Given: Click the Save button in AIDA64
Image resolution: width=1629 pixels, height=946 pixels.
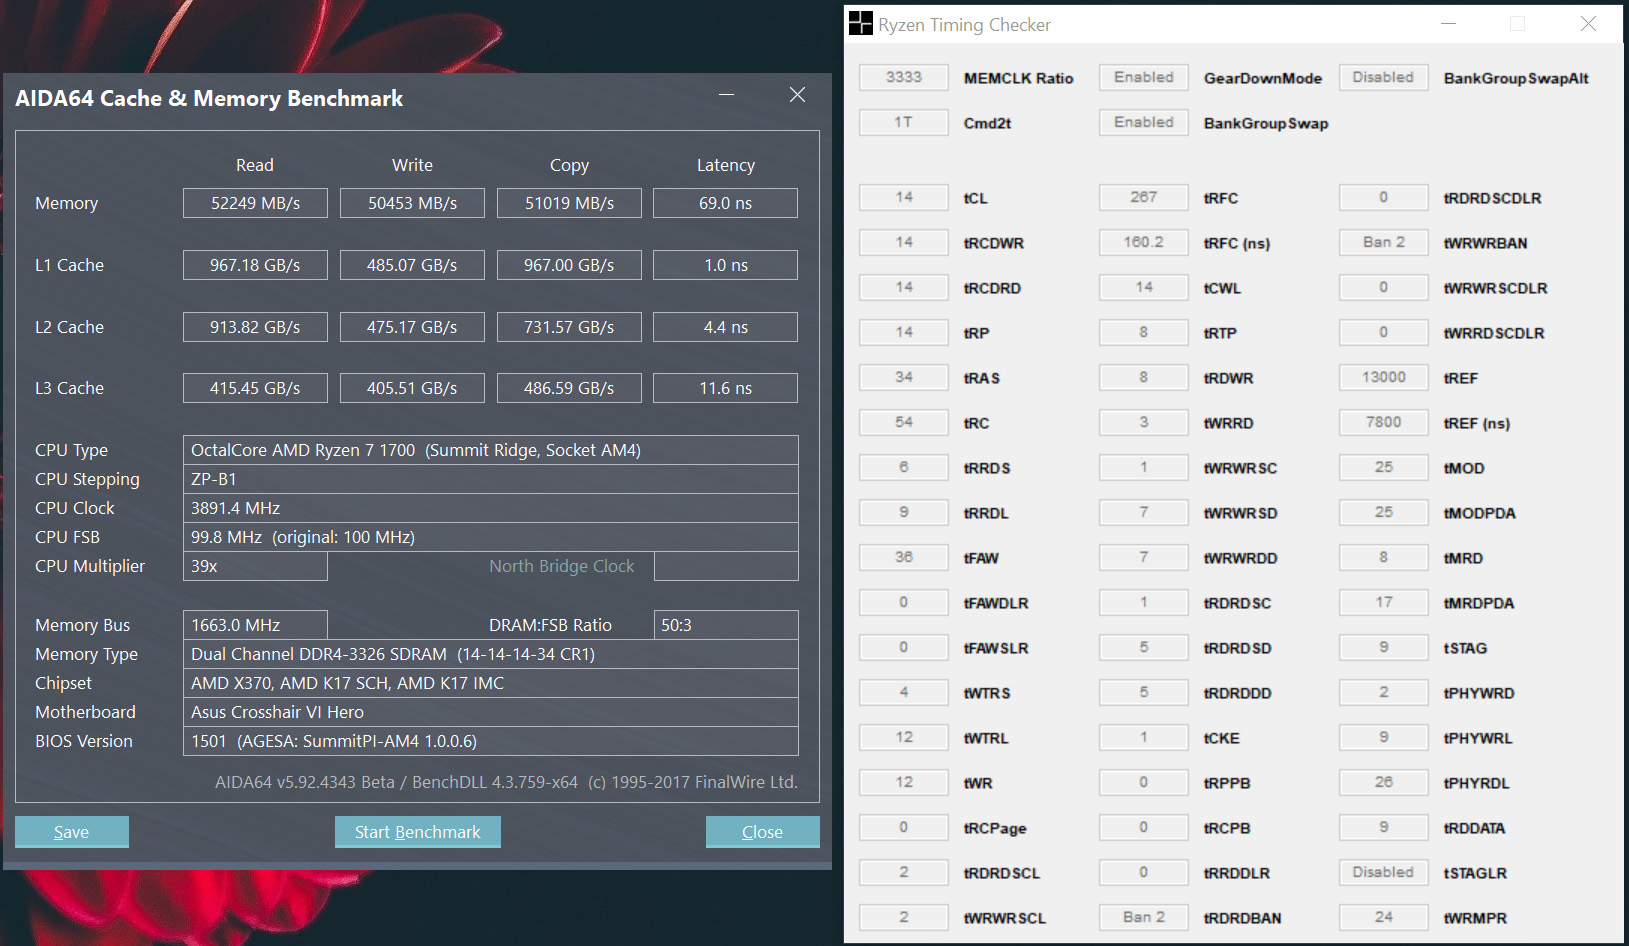Looking at the screenshot, I should point(72,832).
